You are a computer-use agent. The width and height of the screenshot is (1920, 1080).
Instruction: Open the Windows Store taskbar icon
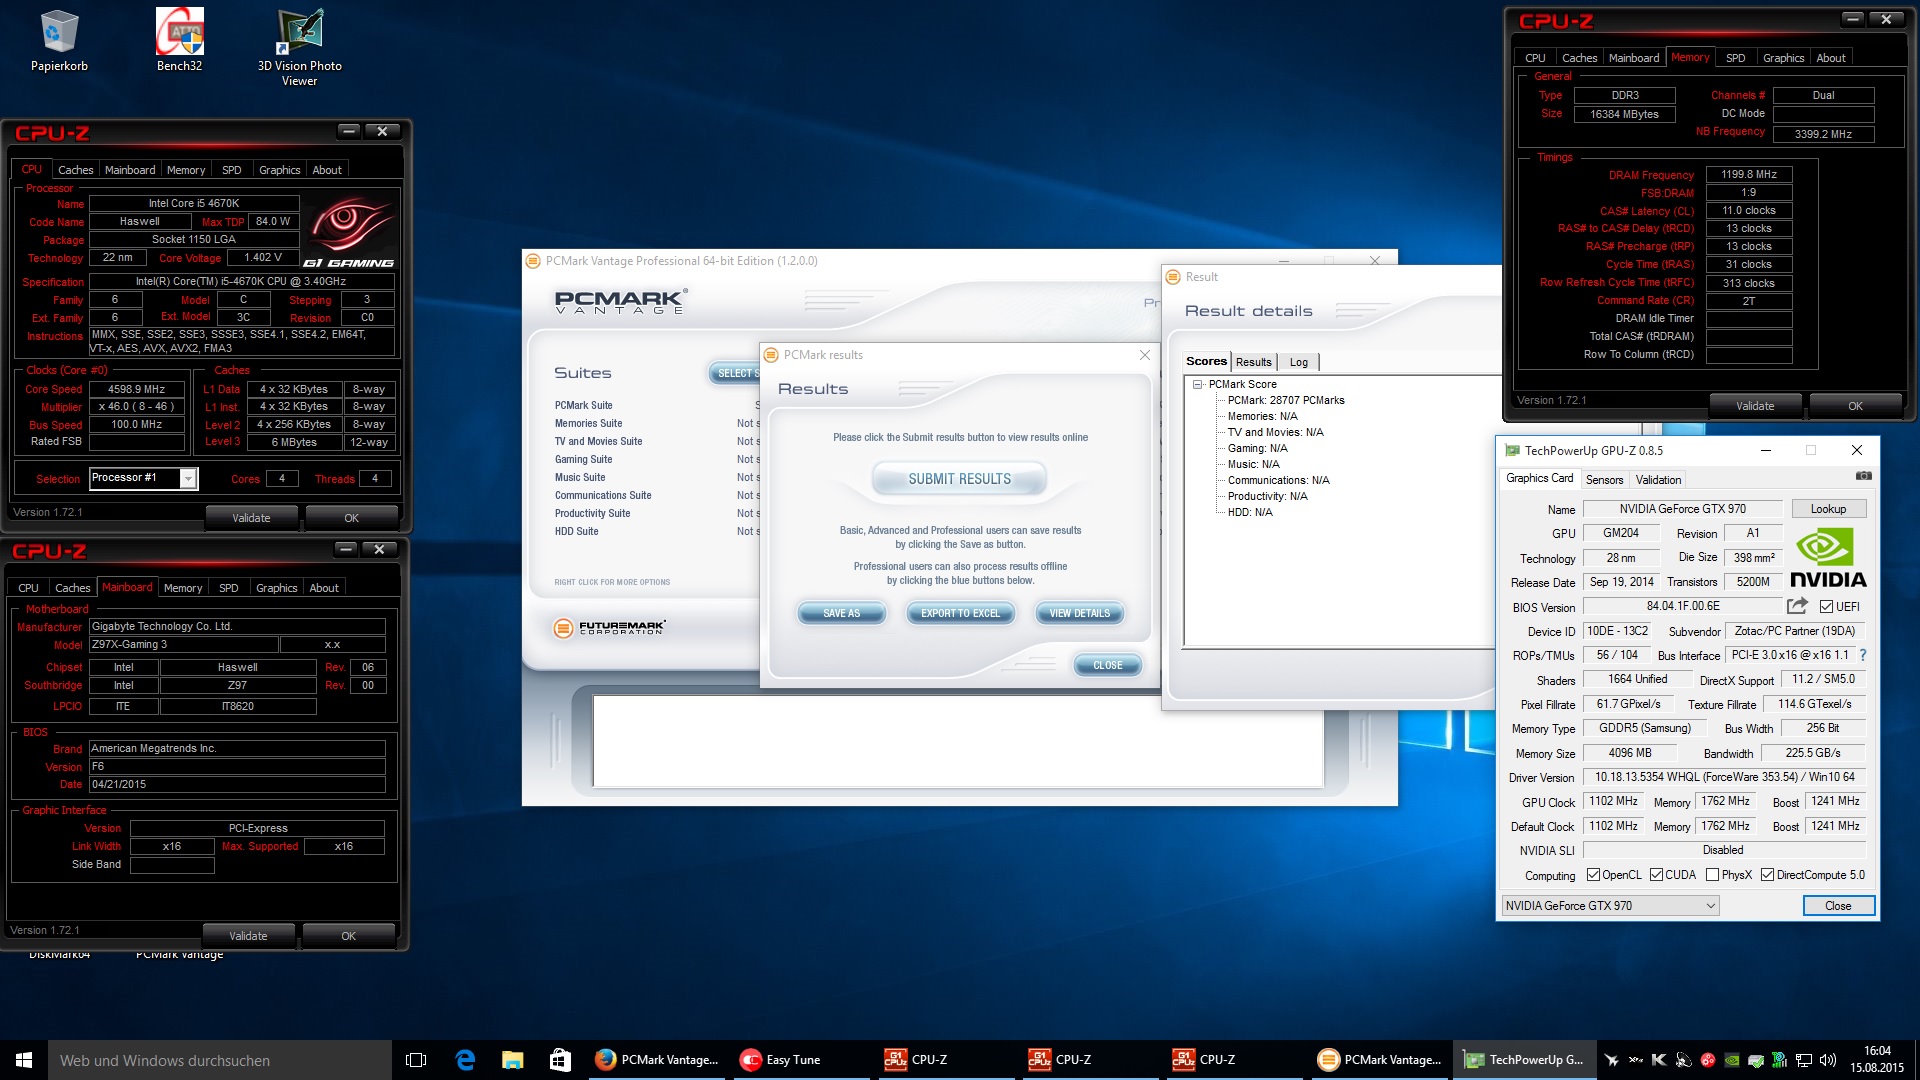(560, 1060)
